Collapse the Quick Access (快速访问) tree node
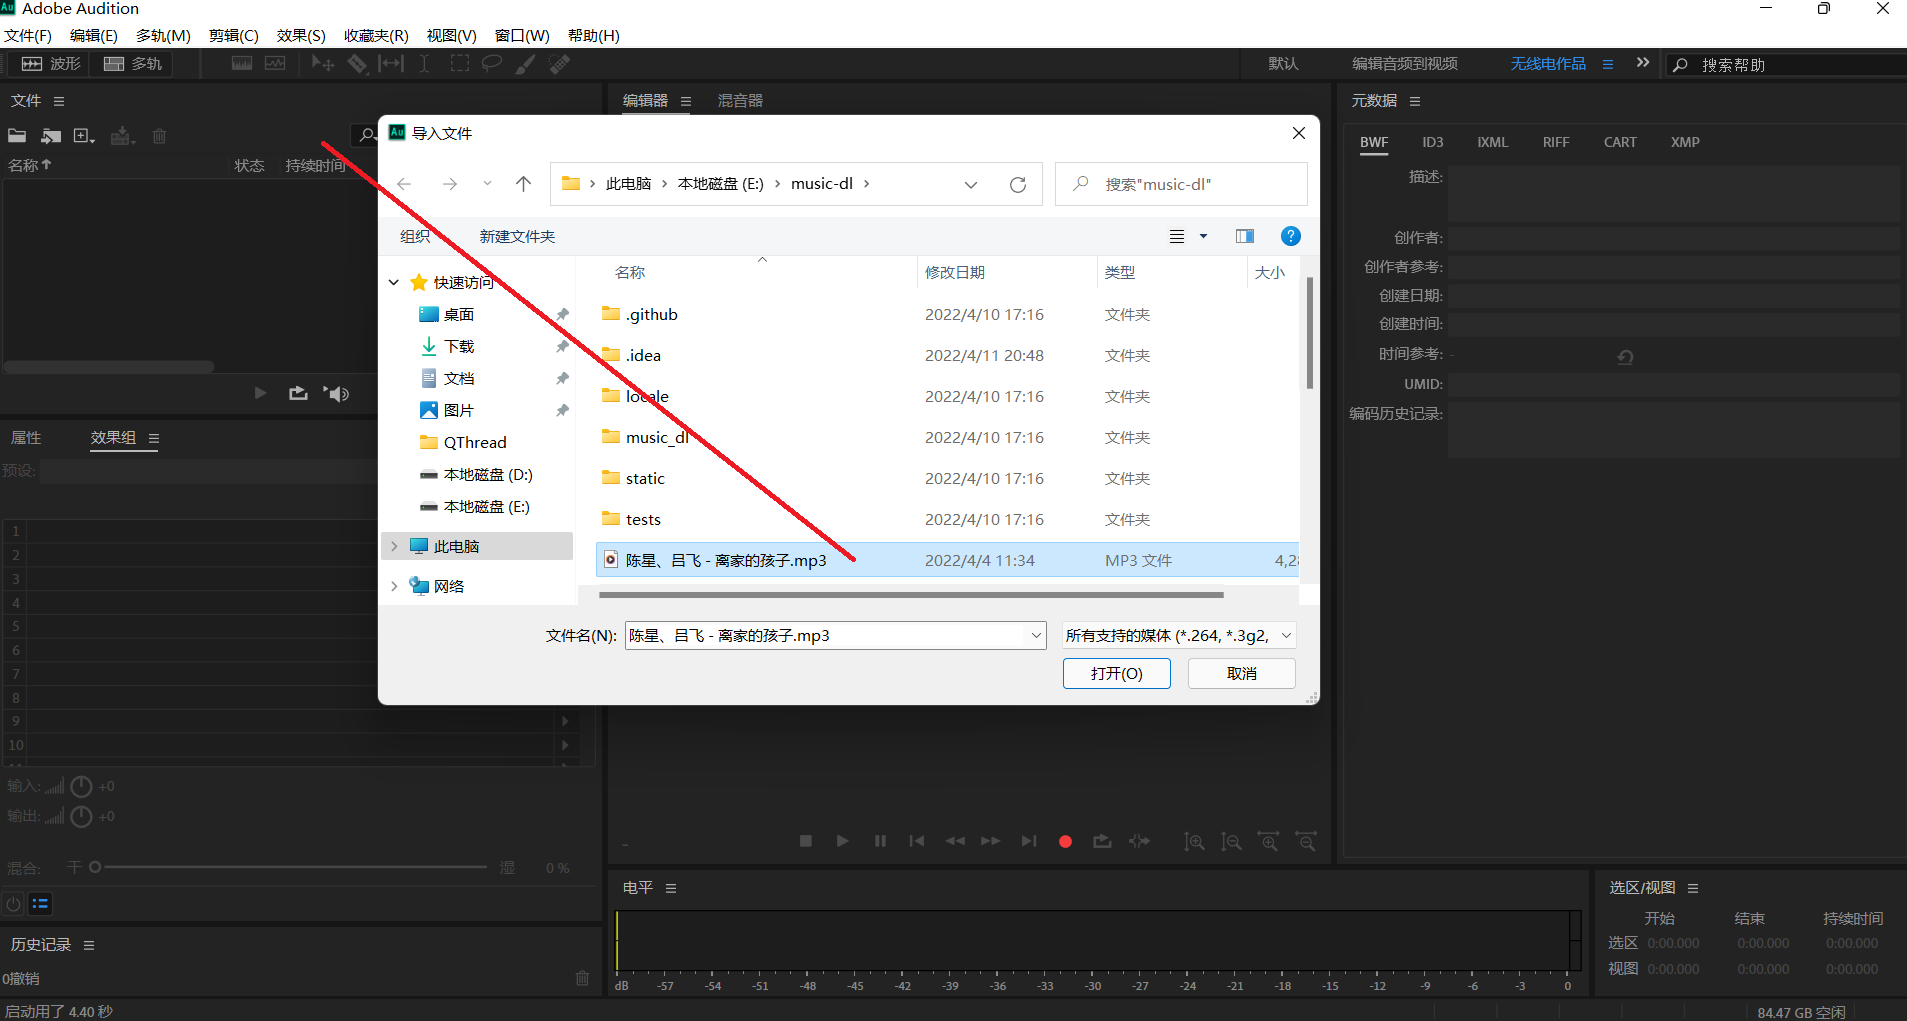Viewport: 1907px width, 1021px height. coord(394,283)
